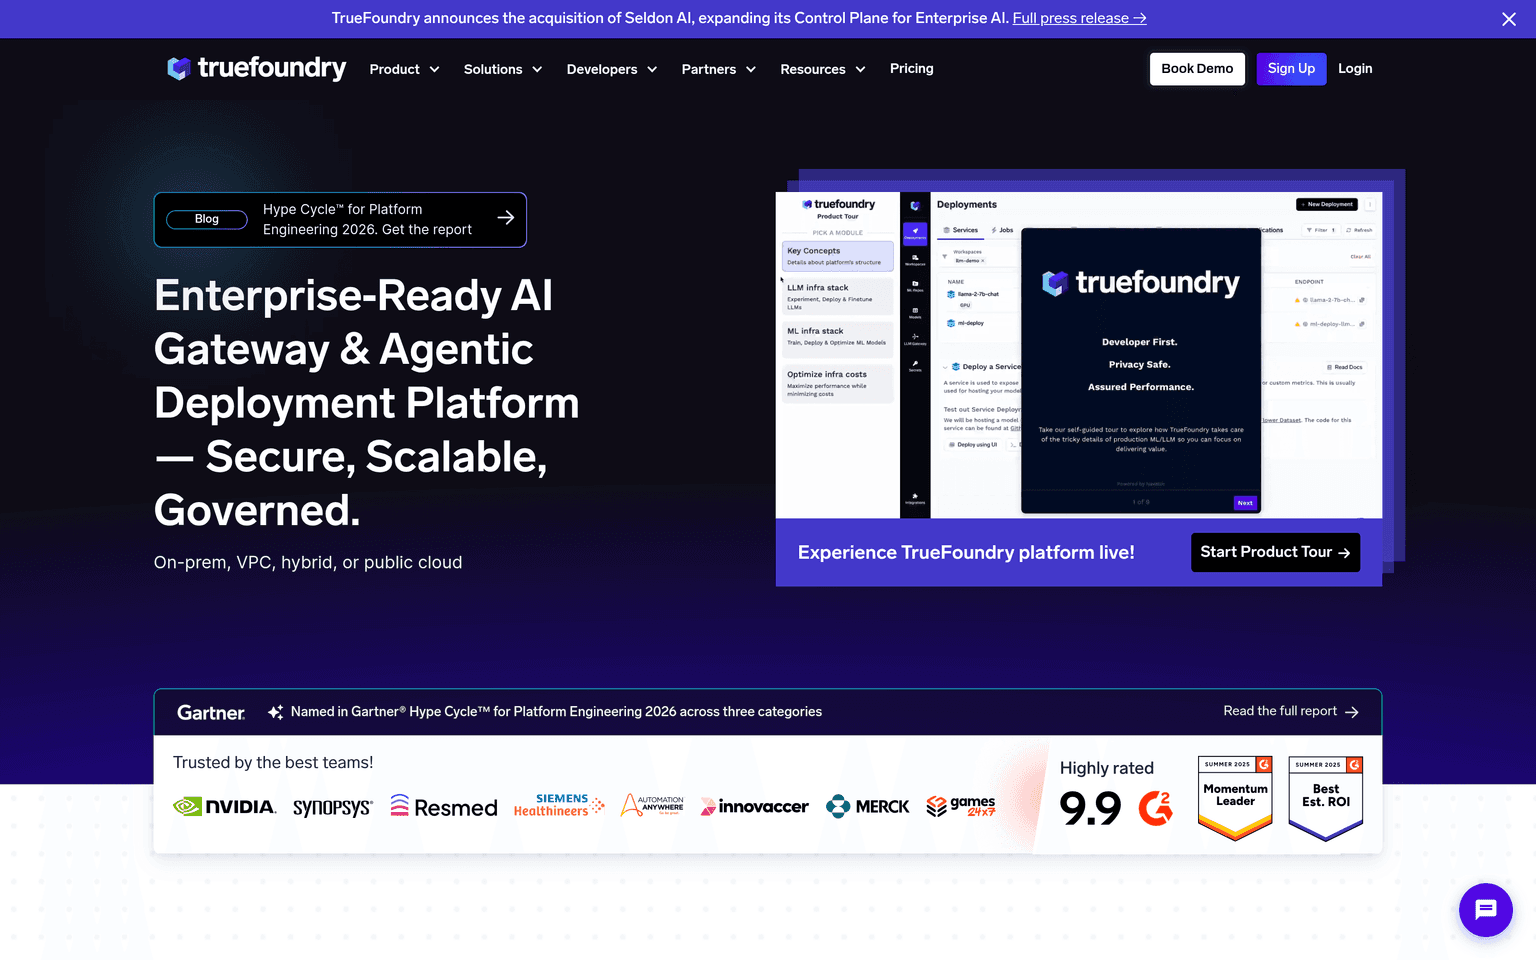Click the sparkle icon next to Gartner text
Image resolution: width=1536 pixels, height=960 pixels.
pyautogui.click(x=275, y=712)
